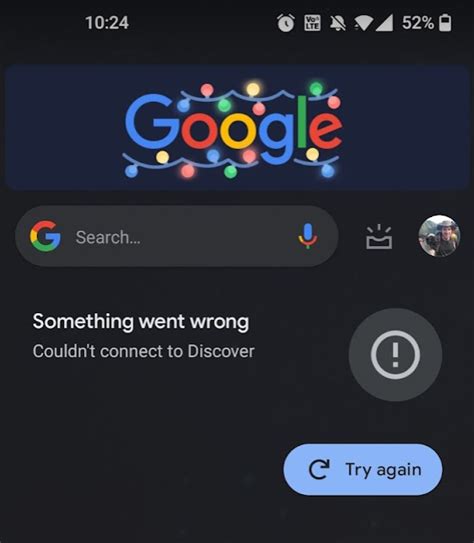Image resolution: width=474 pixels, height=543 pixels.
Task: Tap the muted notifications bell icon
Action: (x=337, y=23)
